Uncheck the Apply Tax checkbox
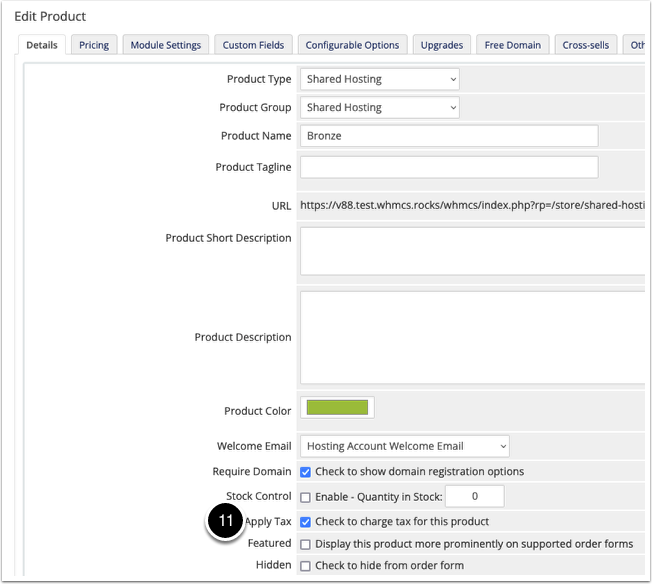This screenshot has height=584, width=652. 305,522
